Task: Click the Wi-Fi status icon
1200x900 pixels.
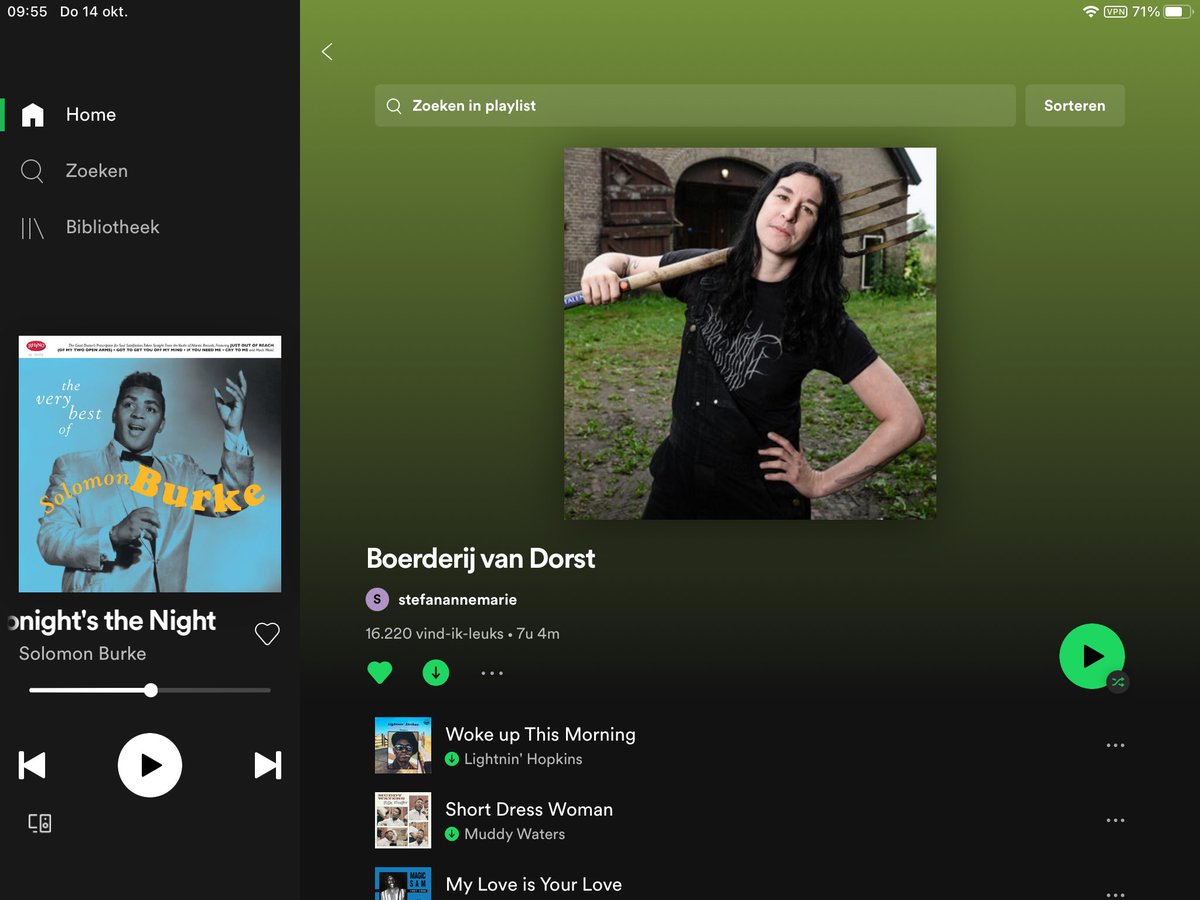Action: tap(1090, 12)
